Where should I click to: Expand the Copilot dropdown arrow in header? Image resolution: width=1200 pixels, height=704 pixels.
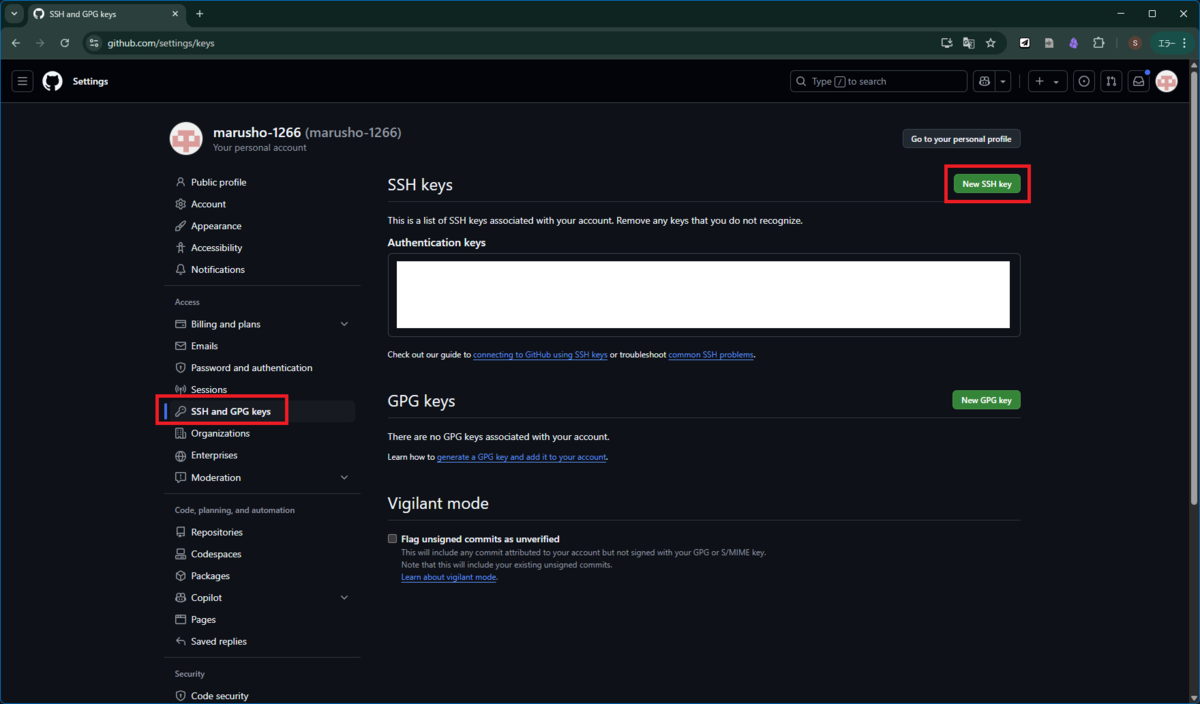click(1003, 81)
